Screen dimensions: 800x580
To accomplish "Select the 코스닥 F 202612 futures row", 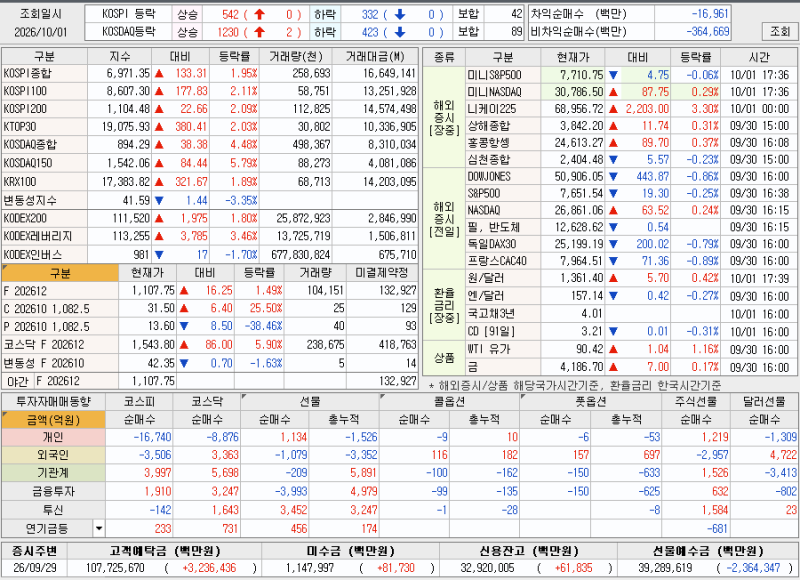I will [x=210, y=345].
